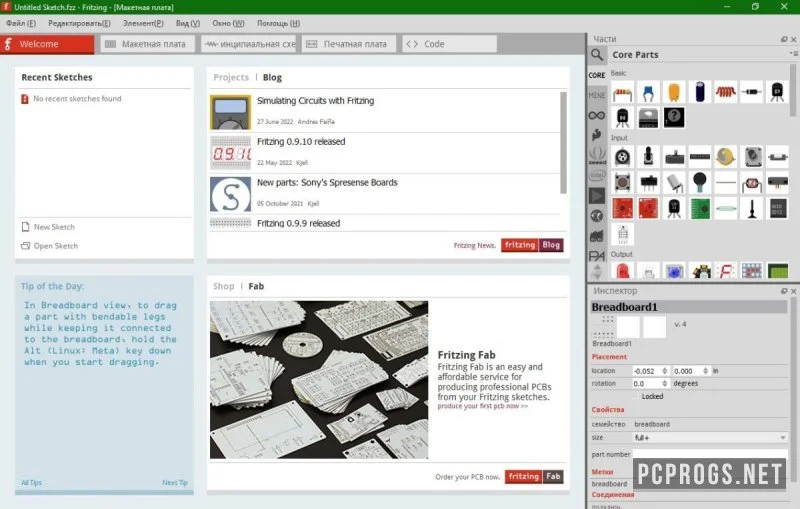Click the Fritzing Fab PCB photo
Screen dimensions: 800x509
coord(319,379)
